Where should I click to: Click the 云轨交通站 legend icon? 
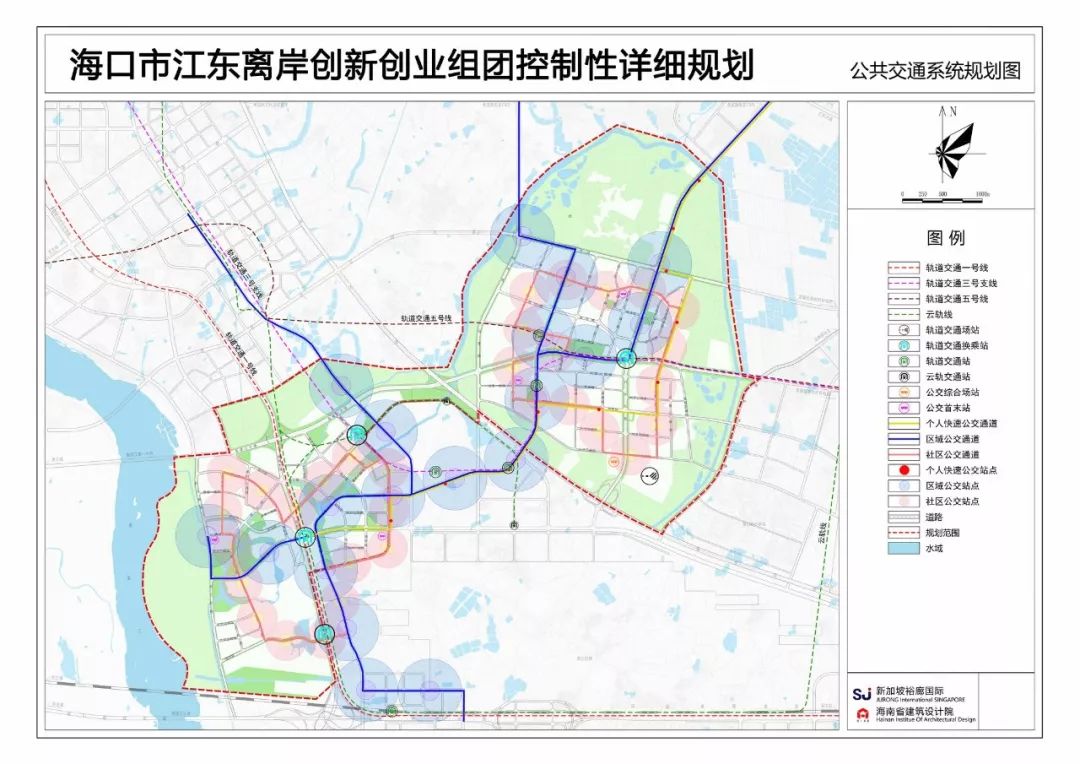click(x=903, y=377)
